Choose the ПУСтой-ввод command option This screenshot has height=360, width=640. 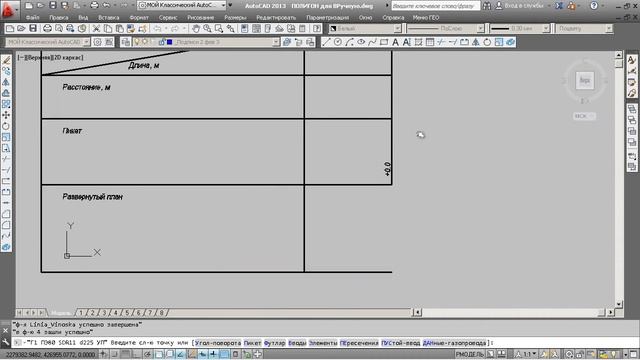[400, 343]
